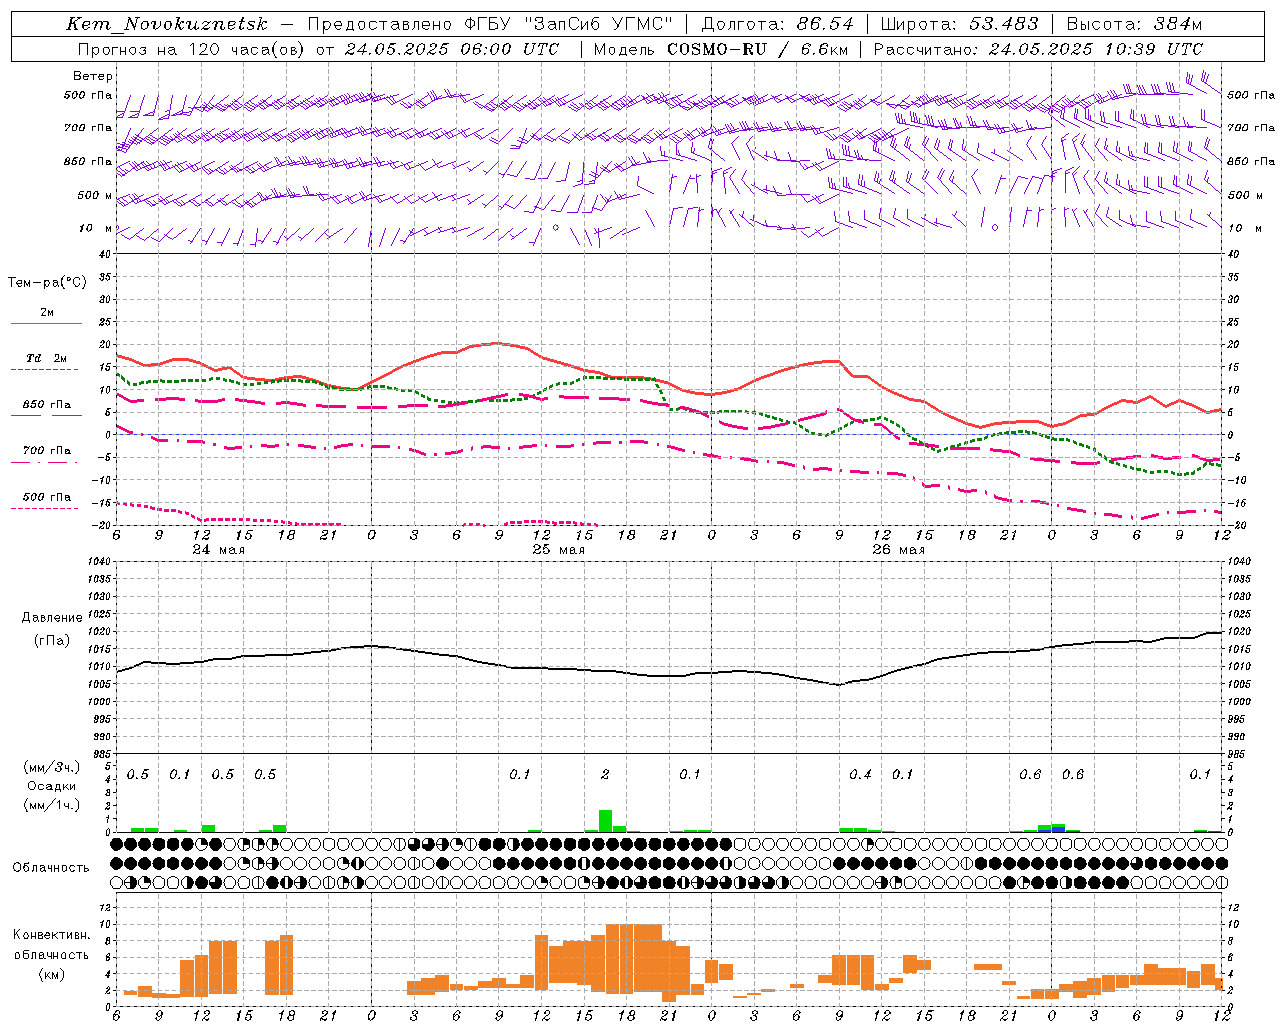The width and height of the screenshot is (1280, 1024).
Task: Select the model label COSMO-RU / 6.6км
Action: point(758,49)
